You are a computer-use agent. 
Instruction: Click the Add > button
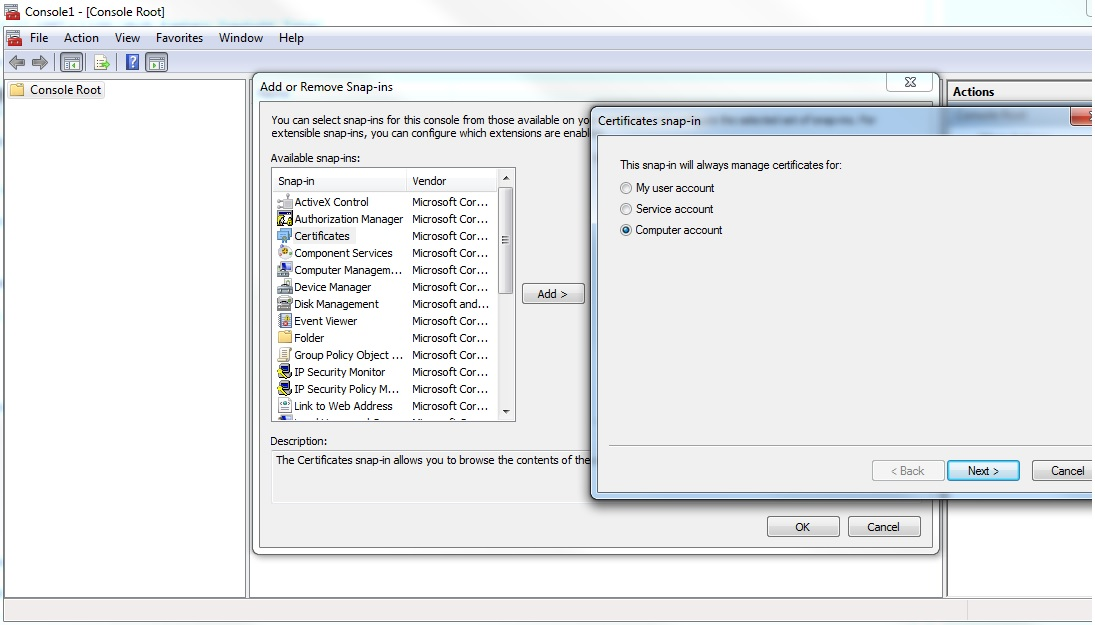tap(552, 294)
